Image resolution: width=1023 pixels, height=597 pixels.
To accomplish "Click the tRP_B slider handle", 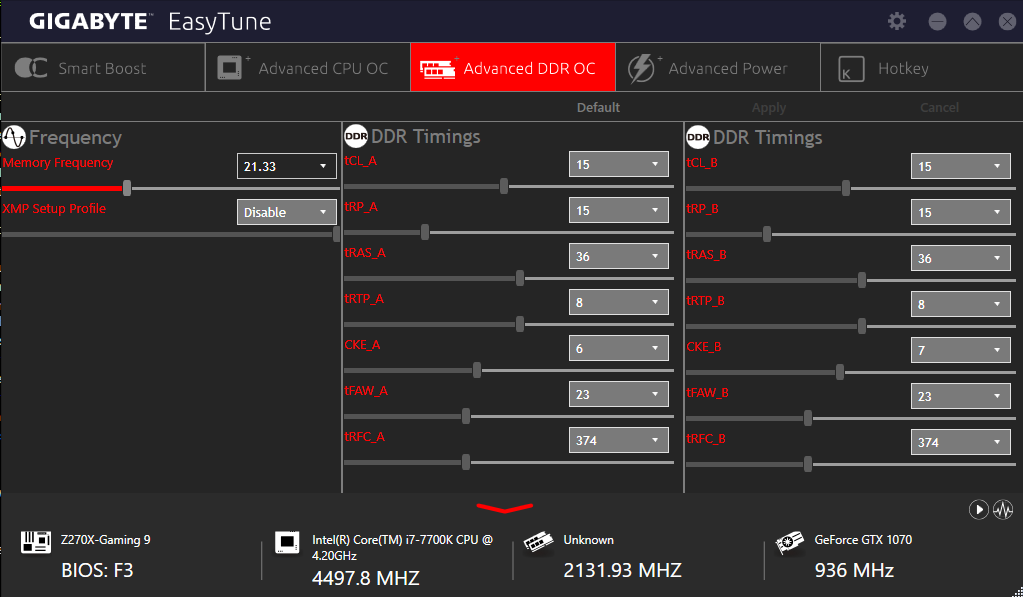I will [767, 234].
